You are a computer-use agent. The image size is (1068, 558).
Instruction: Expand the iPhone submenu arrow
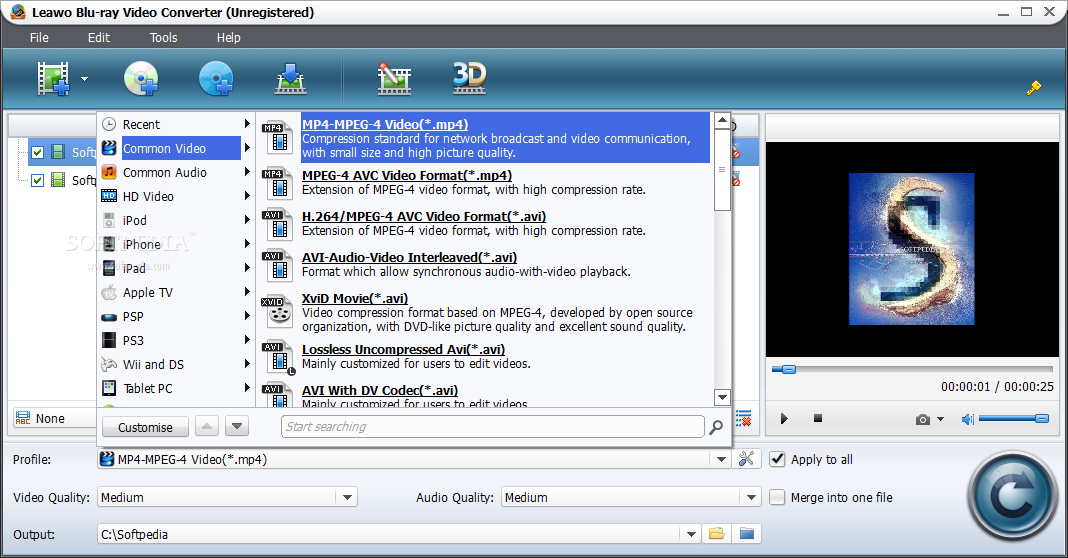point(247,244)
